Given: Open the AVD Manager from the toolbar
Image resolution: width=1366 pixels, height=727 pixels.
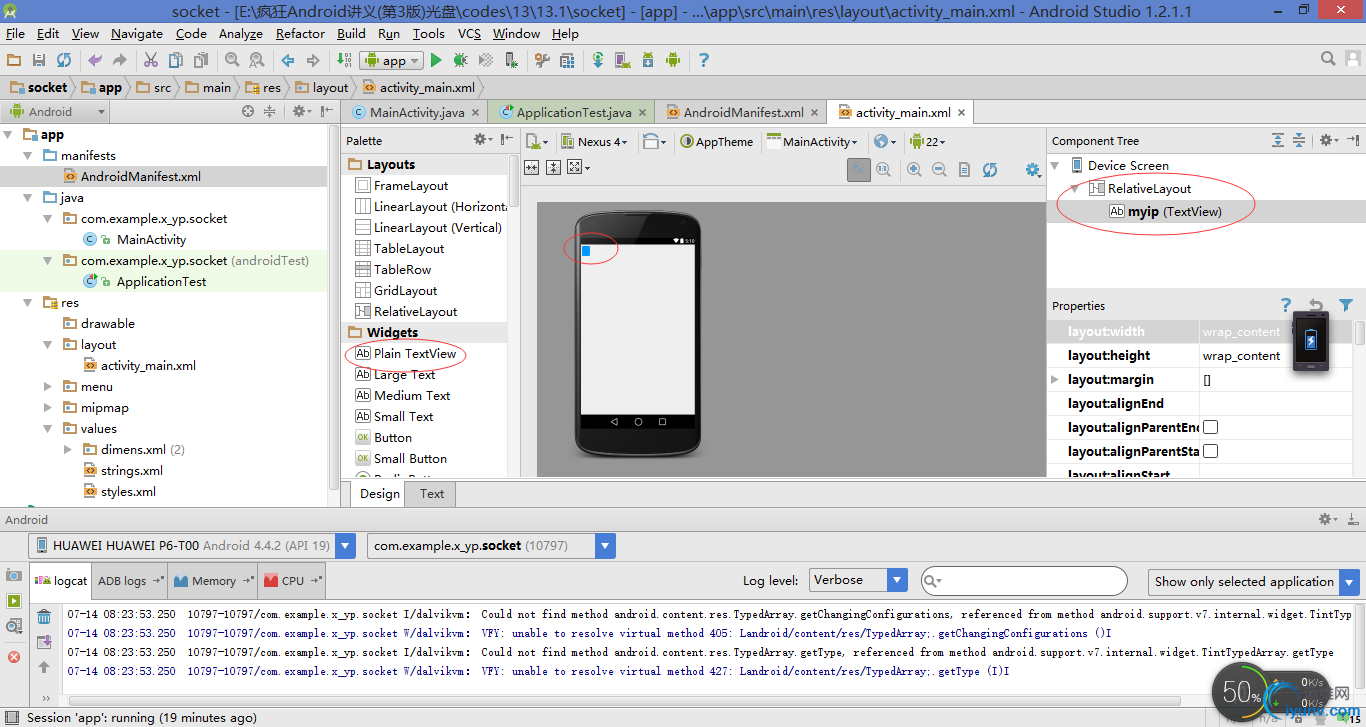Looking at the screenshot, I should point(623,61).
